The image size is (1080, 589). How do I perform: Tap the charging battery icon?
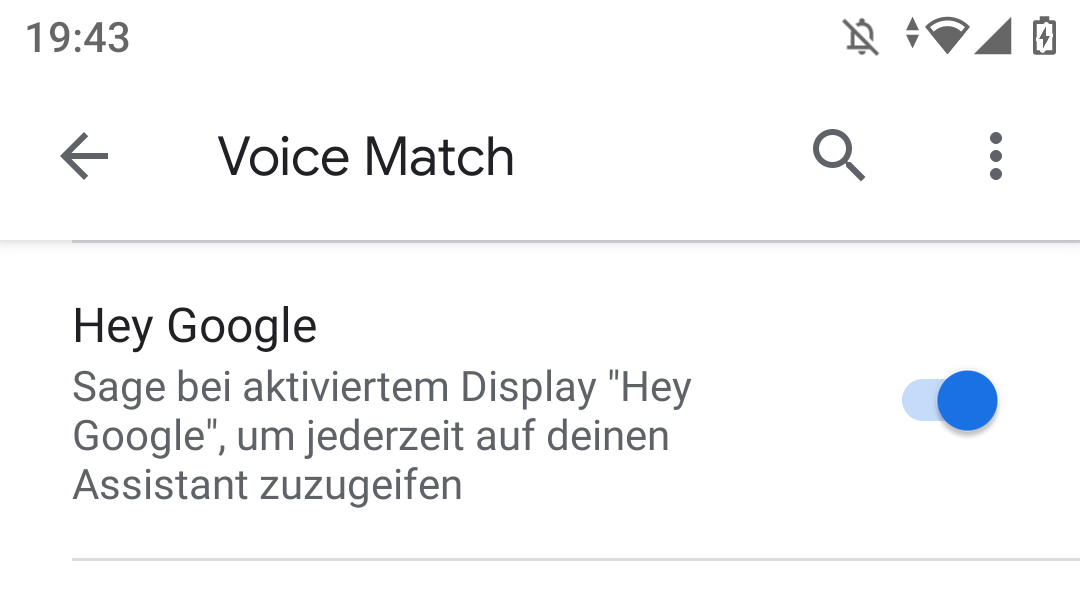coord(1044,36)
